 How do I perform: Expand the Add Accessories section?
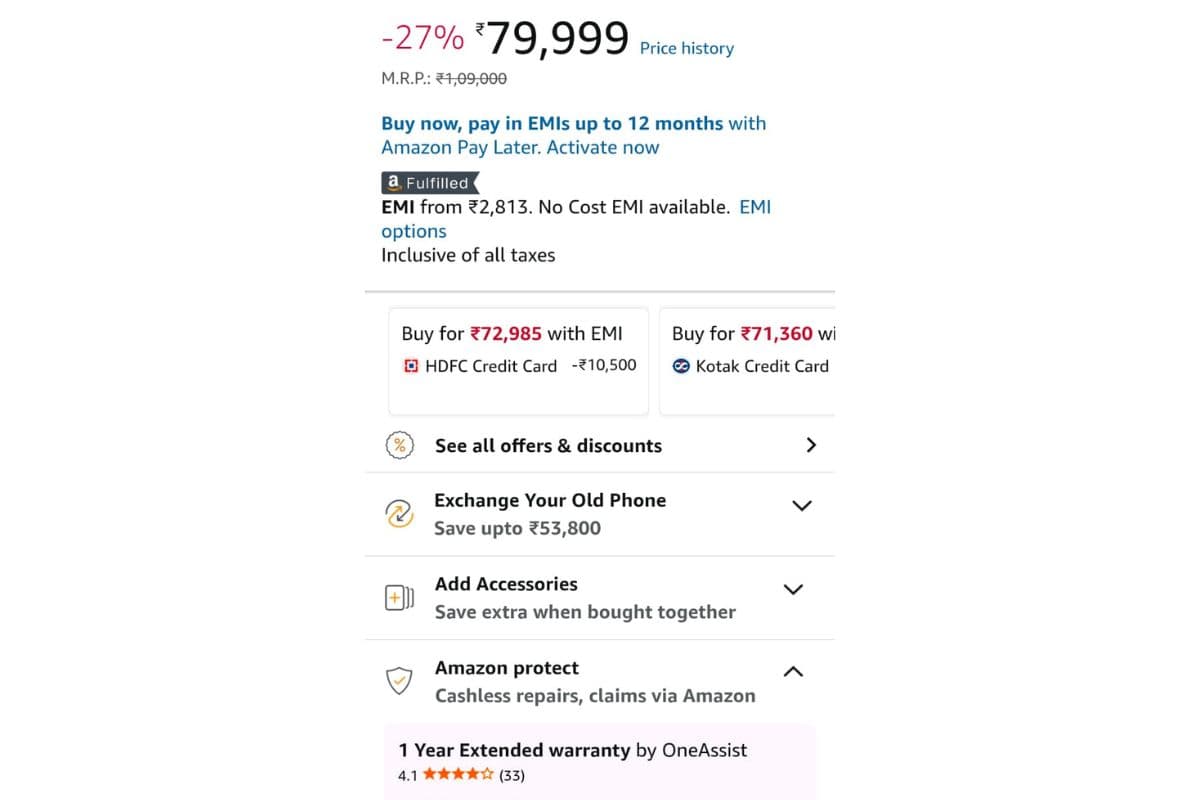tap(793, 589)
